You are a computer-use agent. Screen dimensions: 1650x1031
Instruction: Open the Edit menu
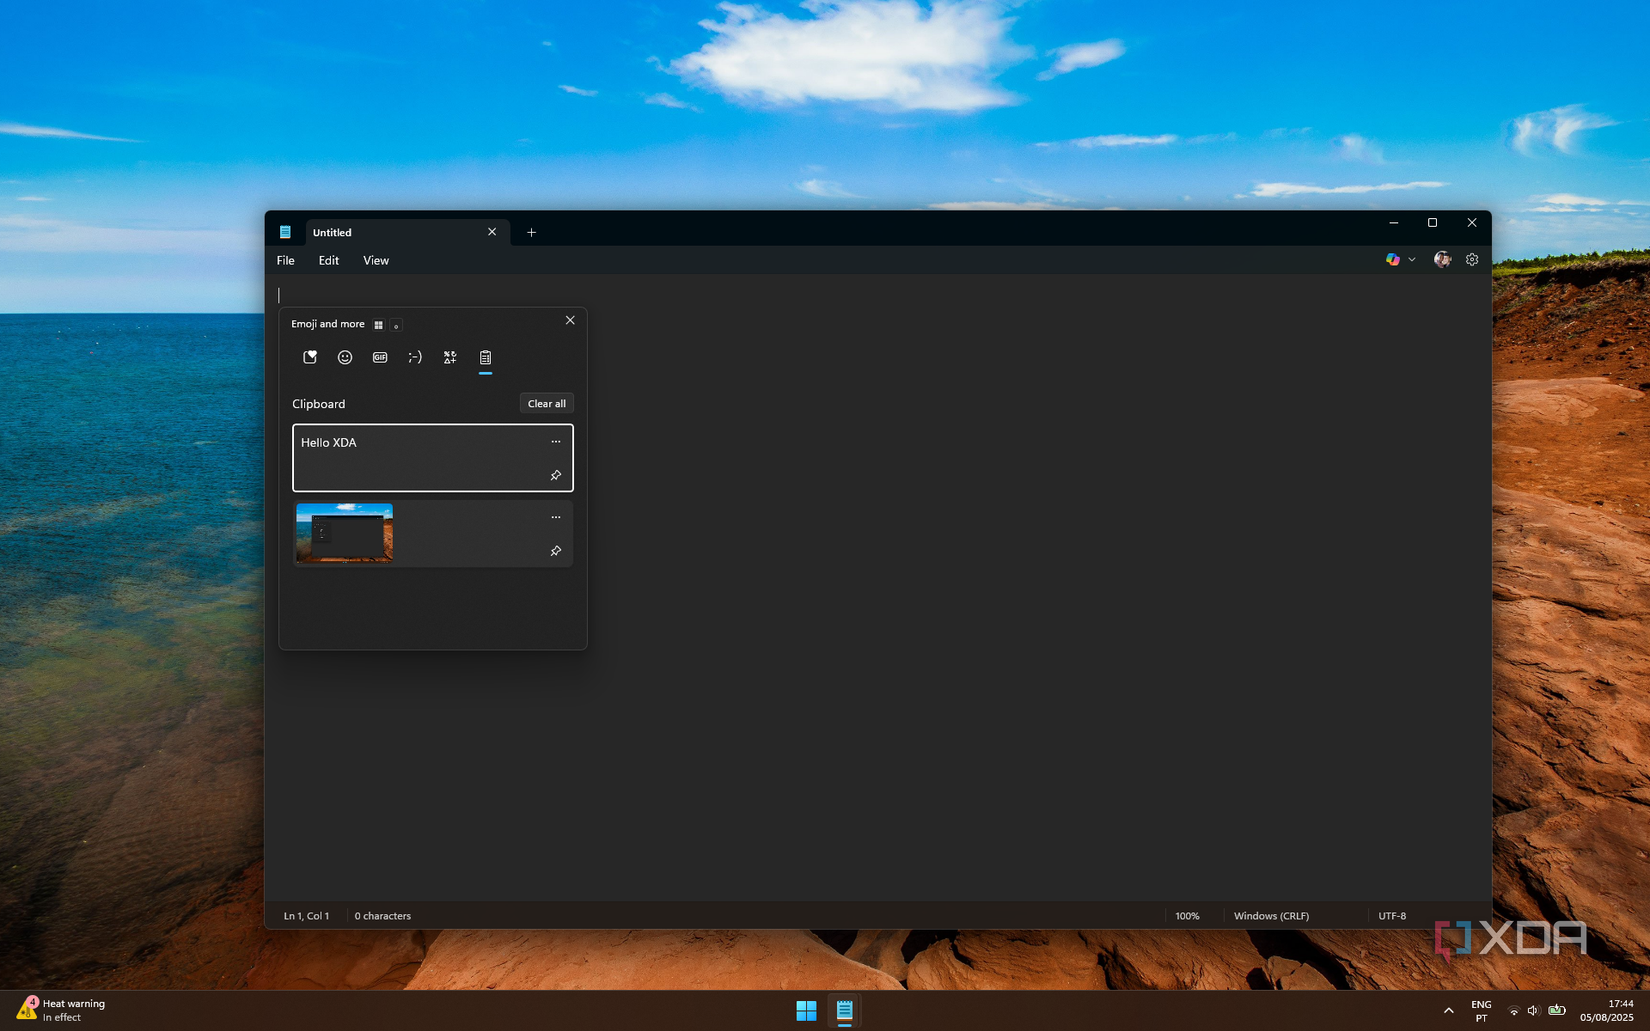click(x=328, y=260)
